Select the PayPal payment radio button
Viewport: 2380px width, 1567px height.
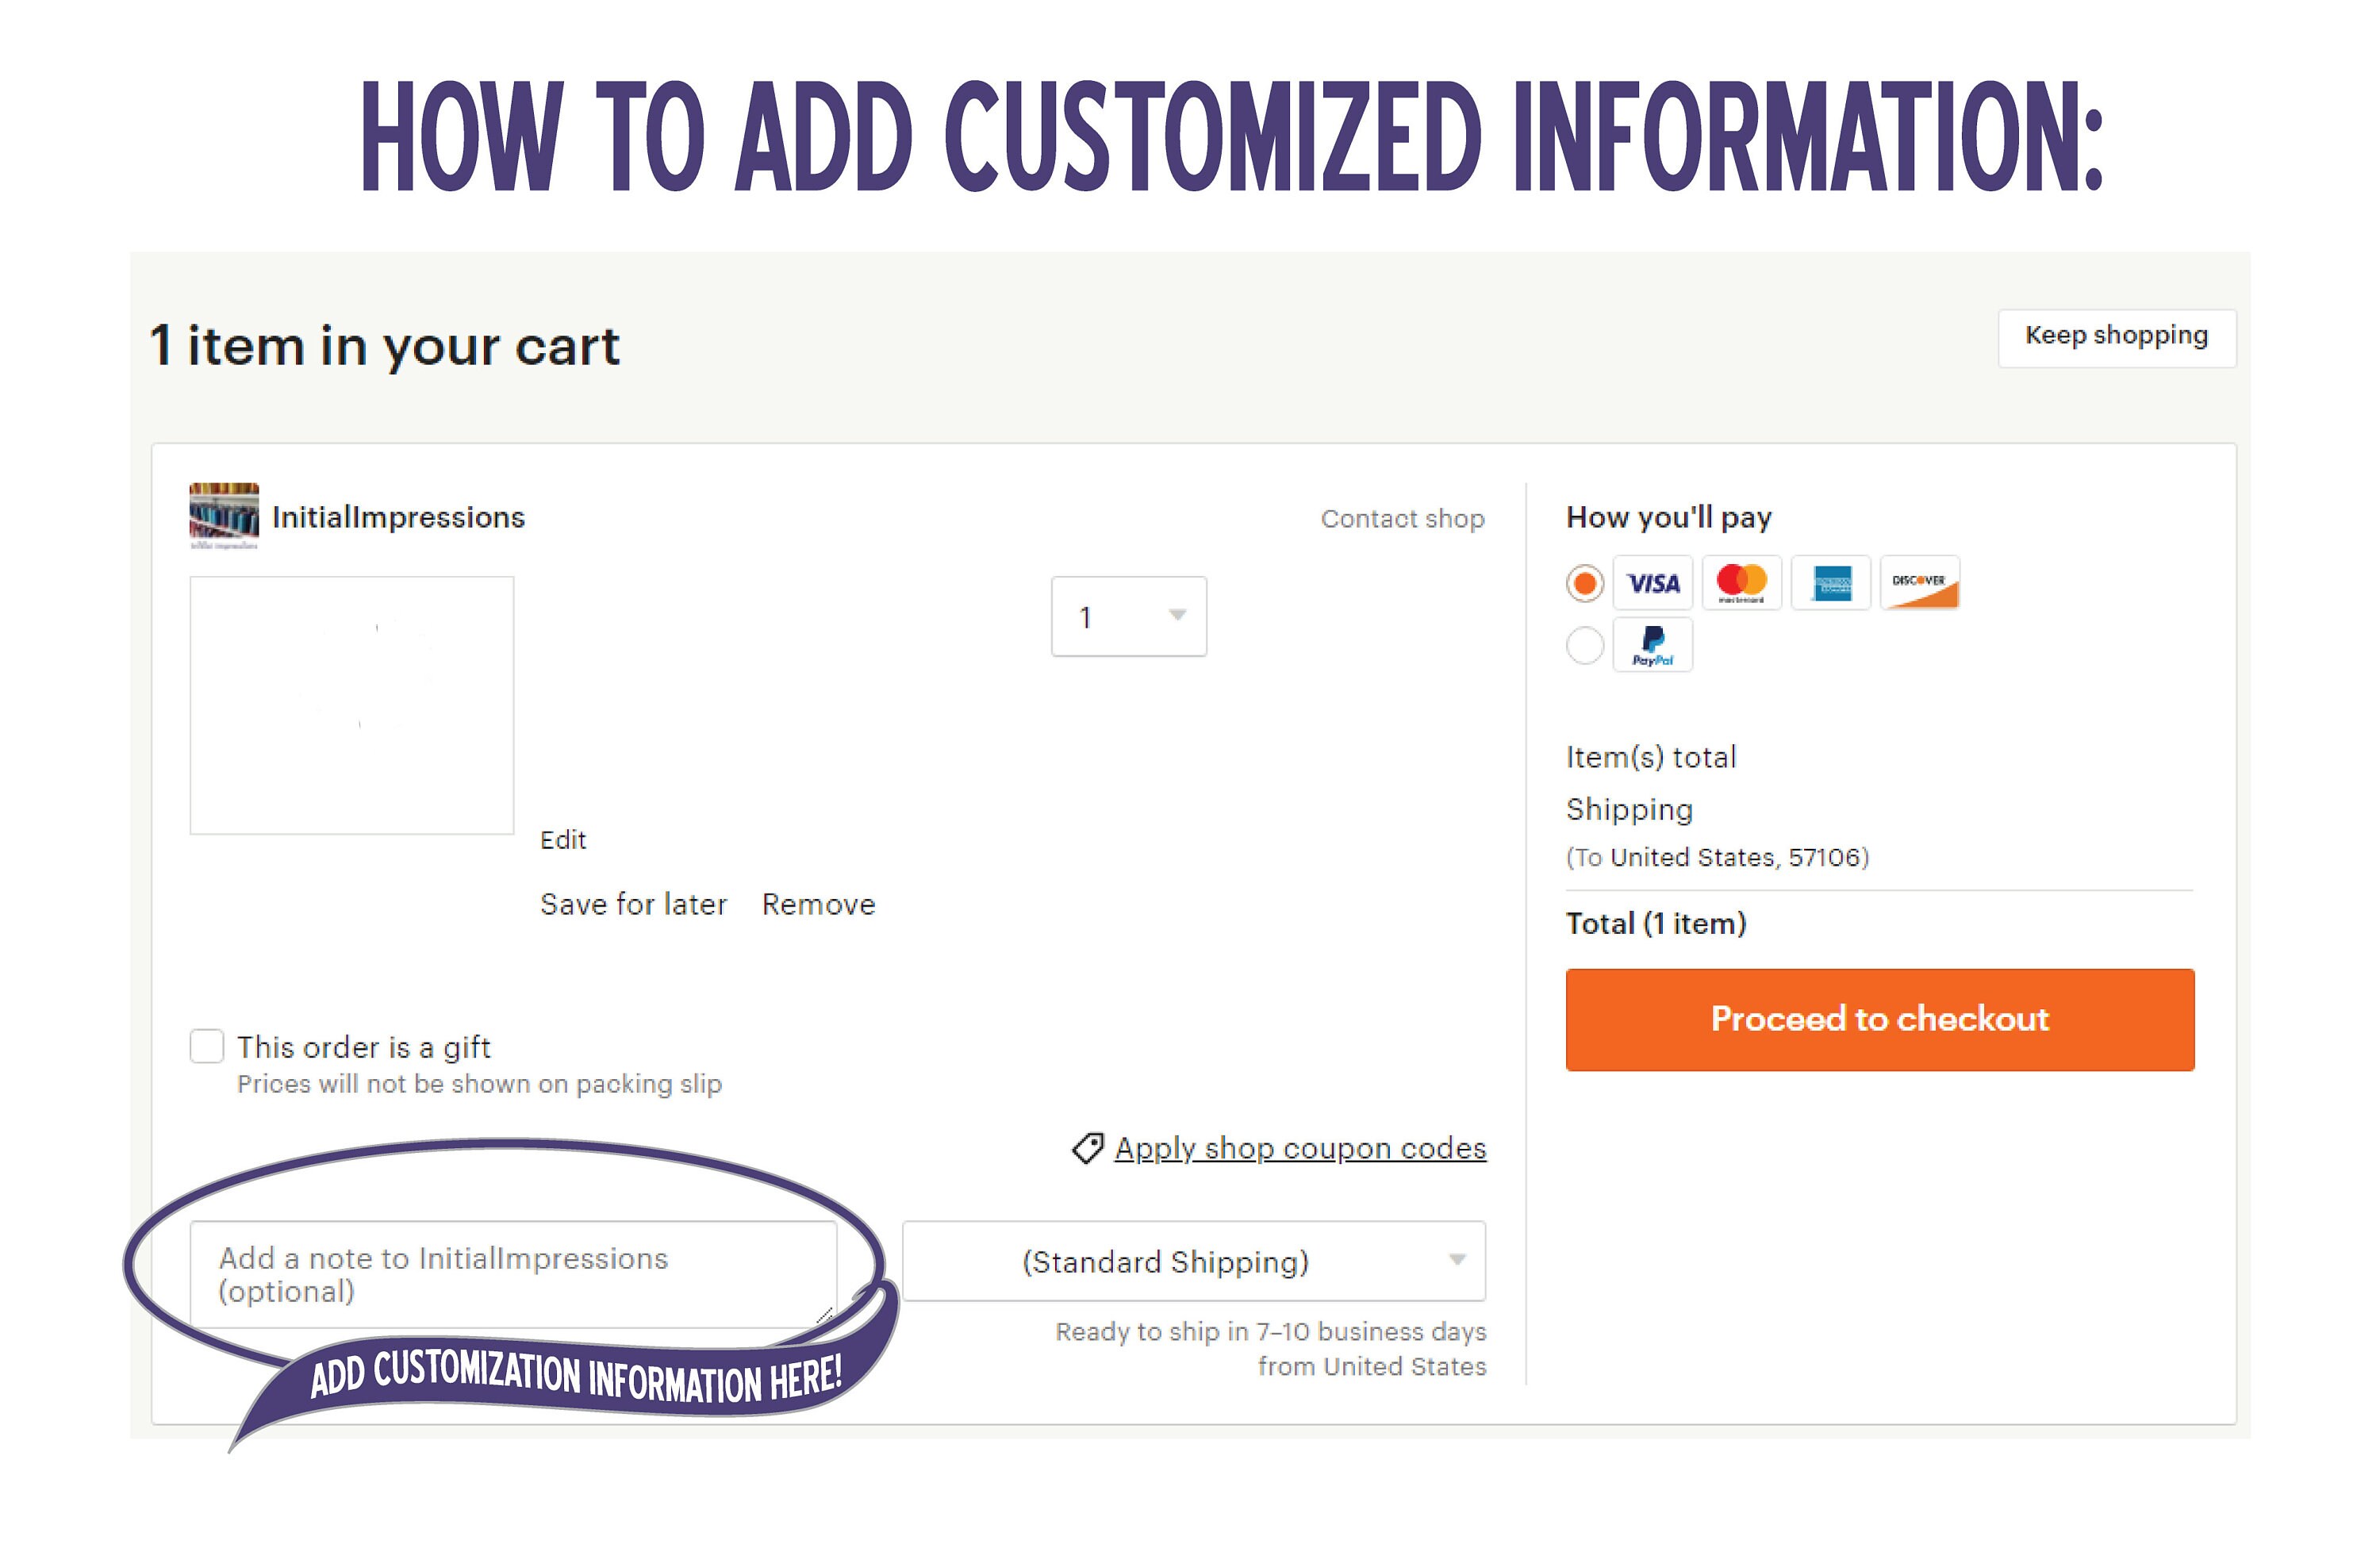tap(1585, 645)
